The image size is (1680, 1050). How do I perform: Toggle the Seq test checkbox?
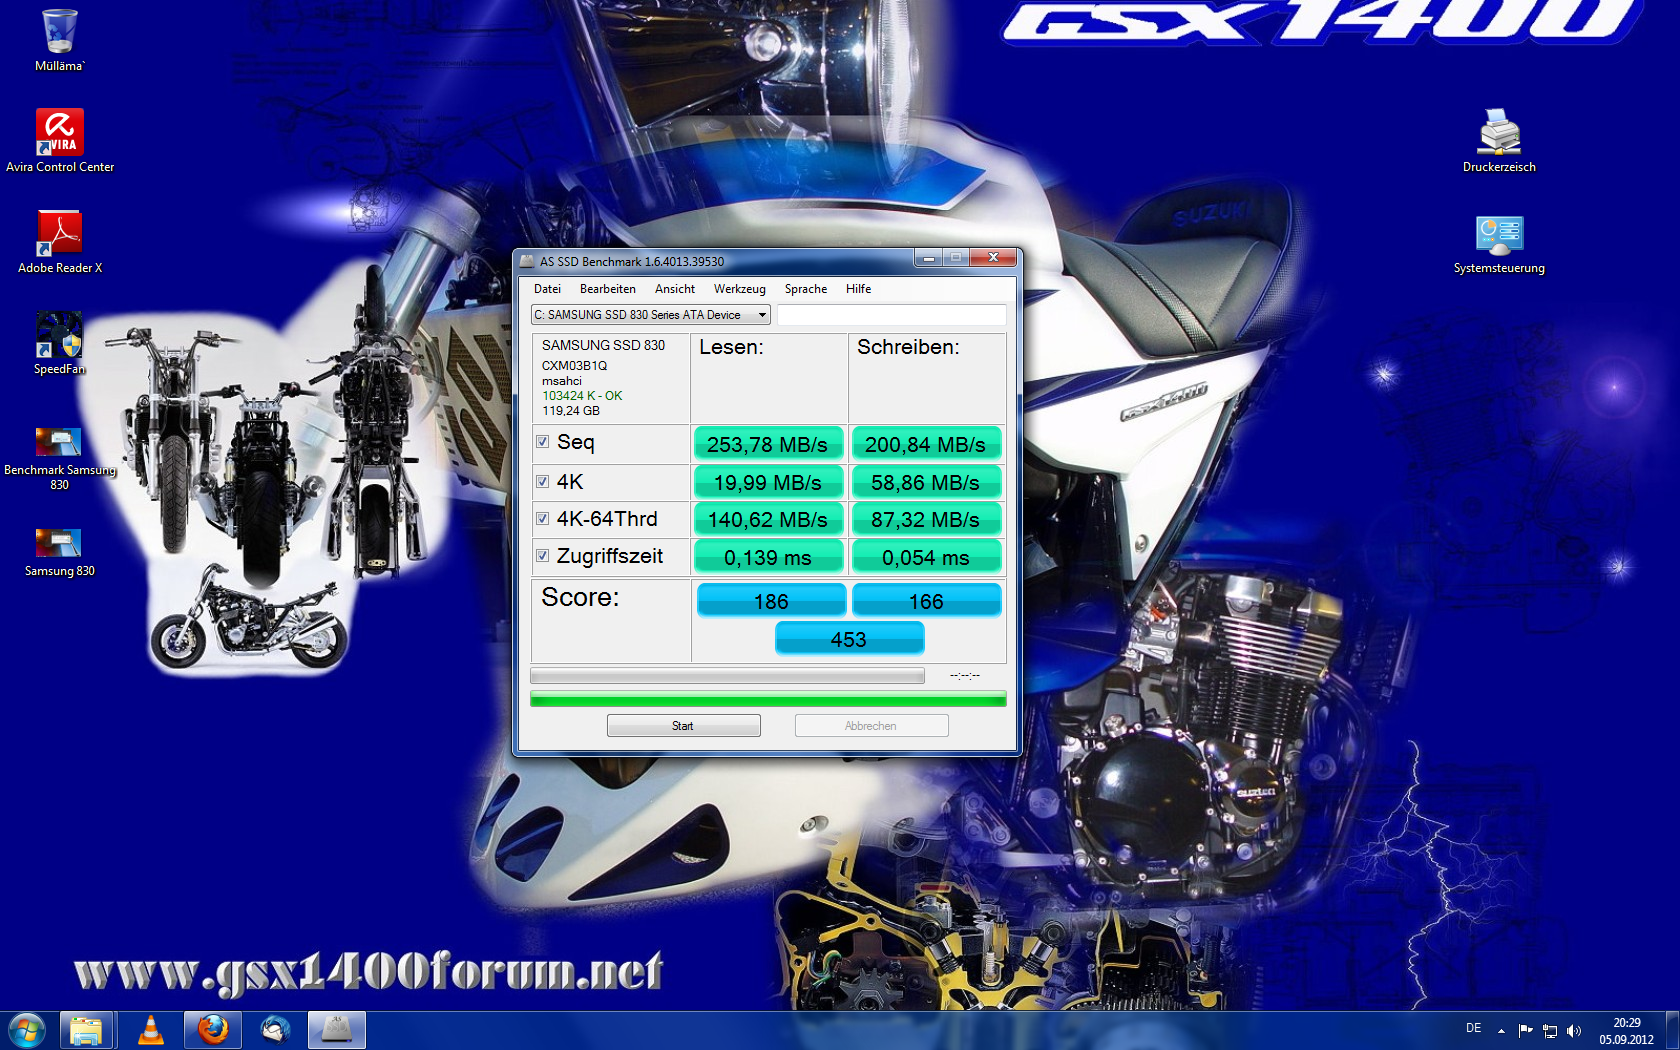click(542, 441)
